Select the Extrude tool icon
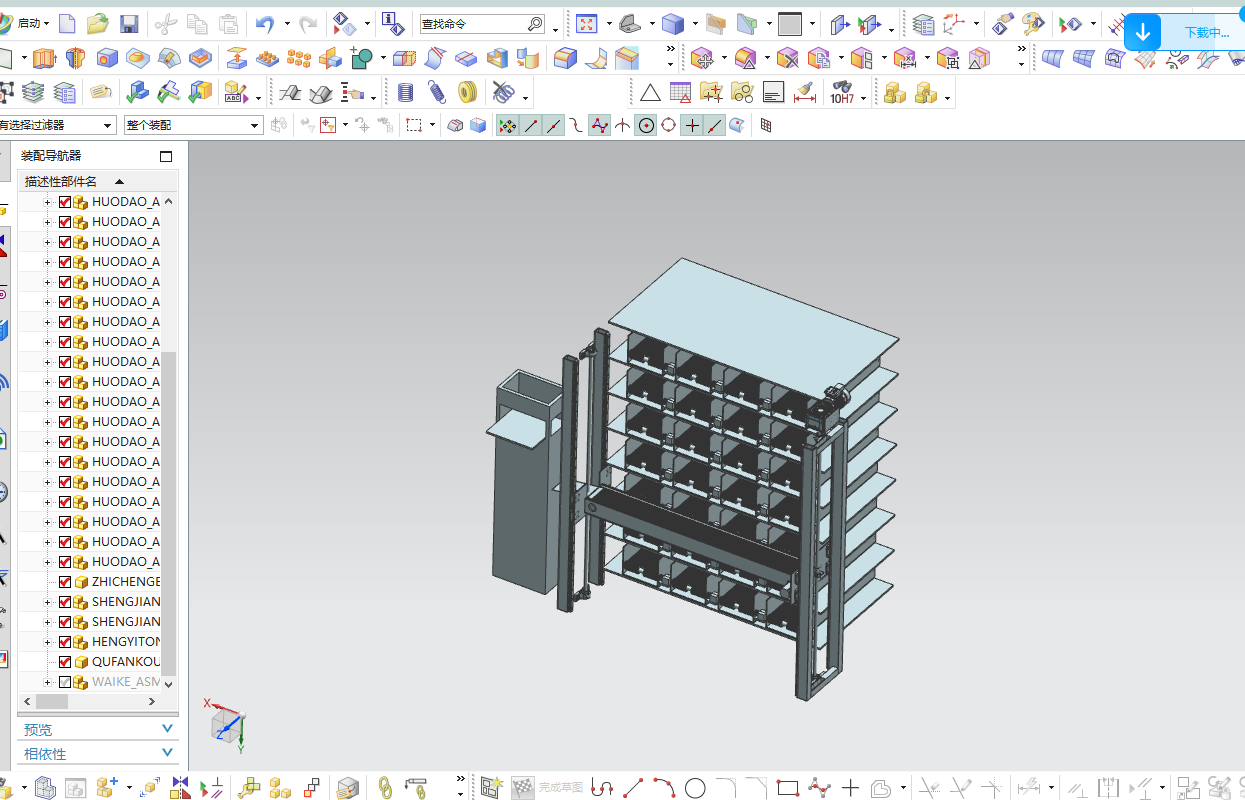The width and height of the screenshot is (1245, 800). 44,58
